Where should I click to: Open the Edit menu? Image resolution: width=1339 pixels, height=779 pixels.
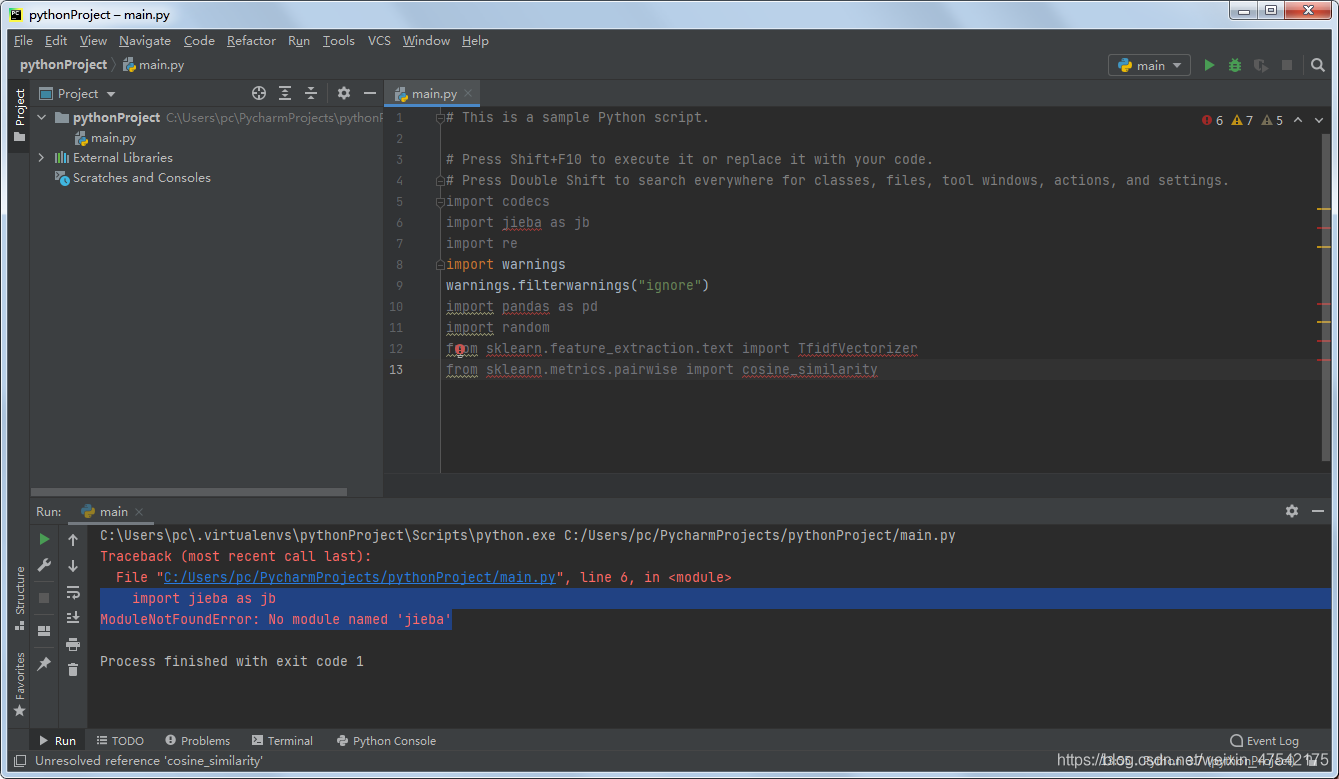click(56, 41)
